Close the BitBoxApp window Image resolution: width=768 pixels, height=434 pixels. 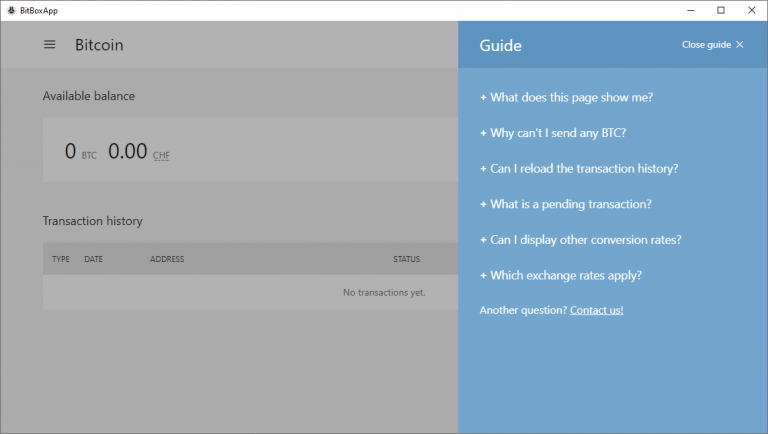(749, 10)
